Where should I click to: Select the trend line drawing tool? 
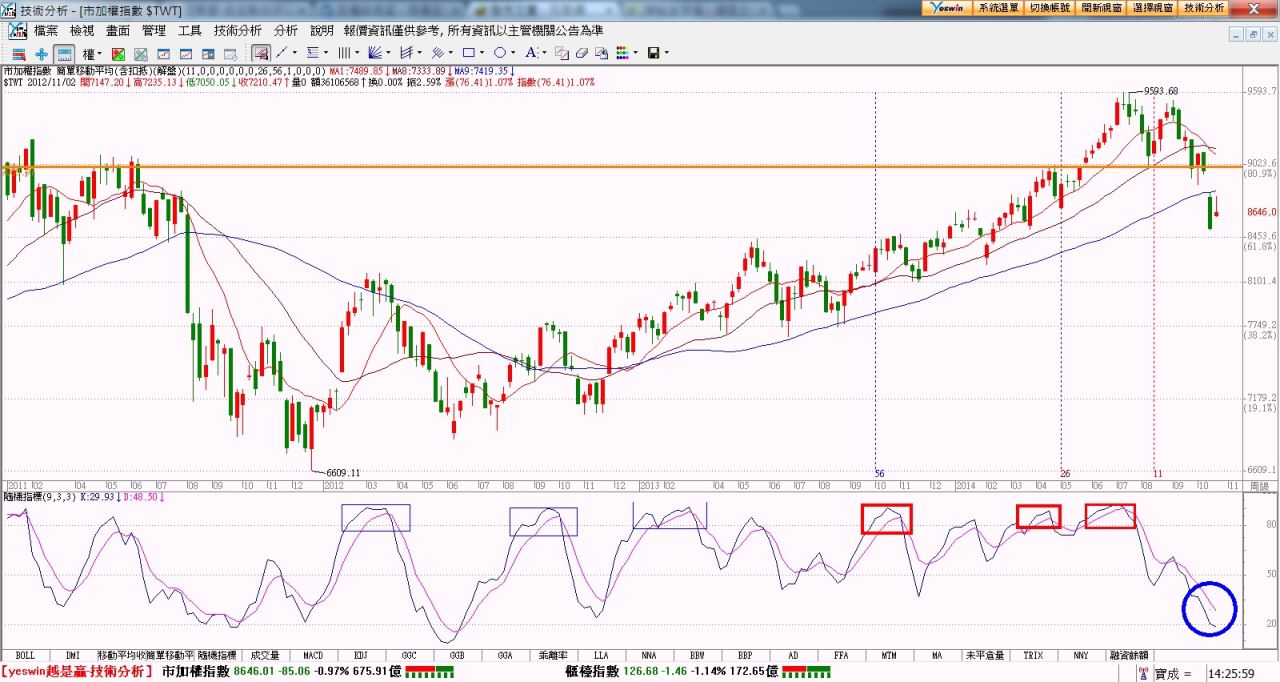(282, 53)
